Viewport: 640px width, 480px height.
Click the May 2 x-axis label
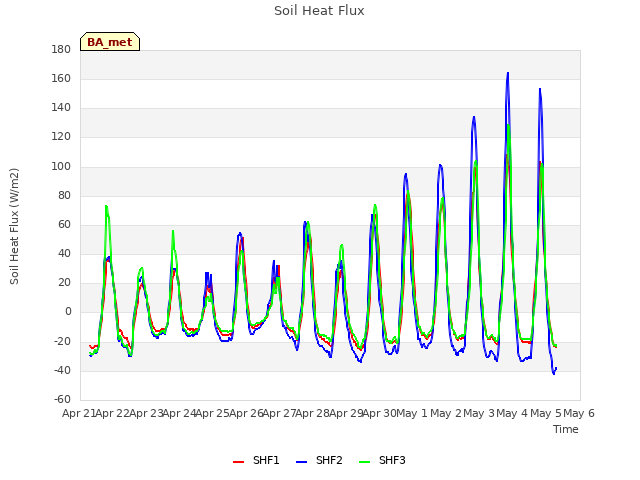pyautogui.click(x=446, y=413)
